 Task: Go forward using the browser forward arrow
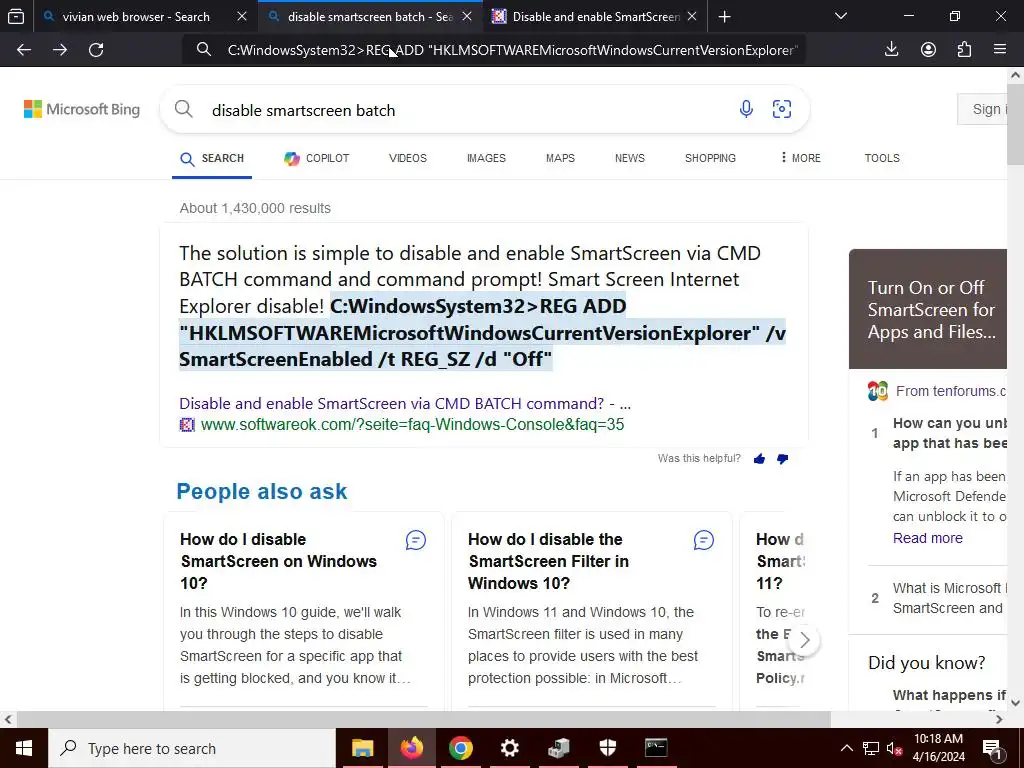coord(60,50)
